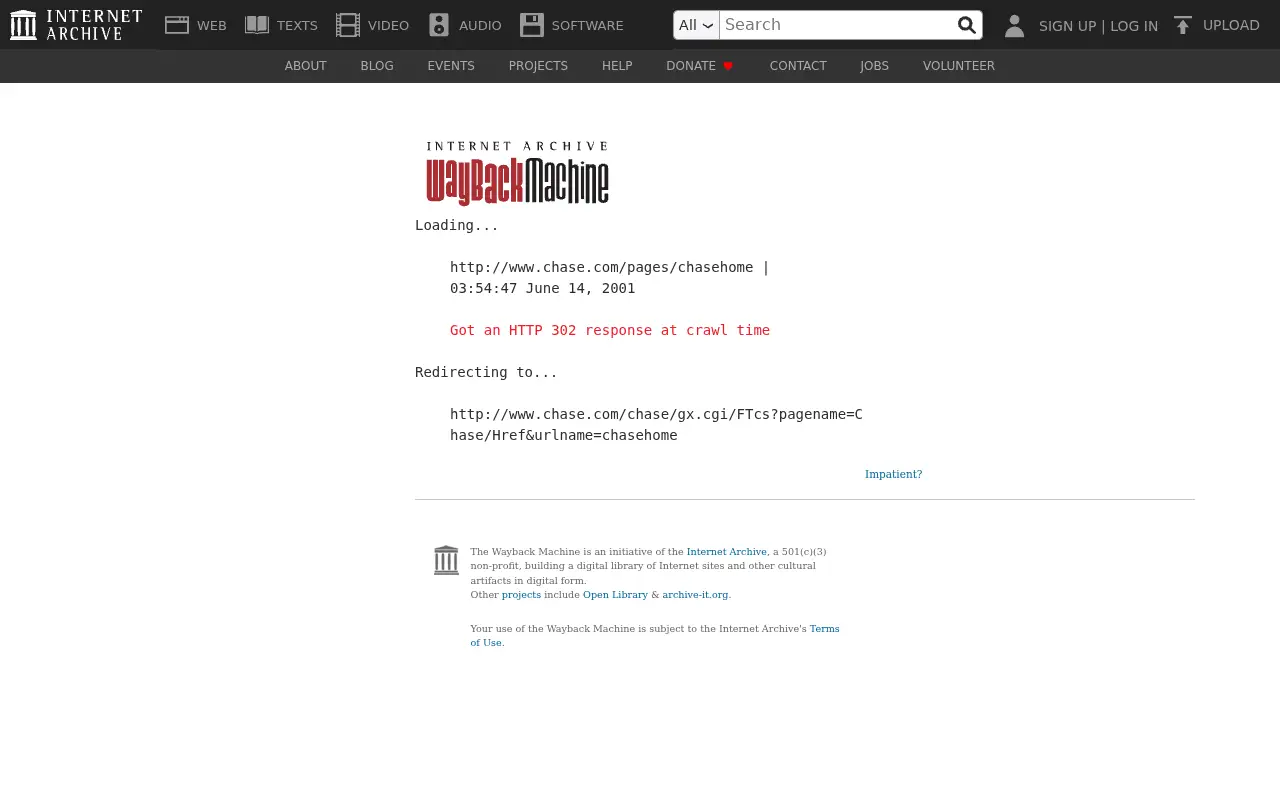
Task: Click the Web window icon
Action: pos(177,25)
